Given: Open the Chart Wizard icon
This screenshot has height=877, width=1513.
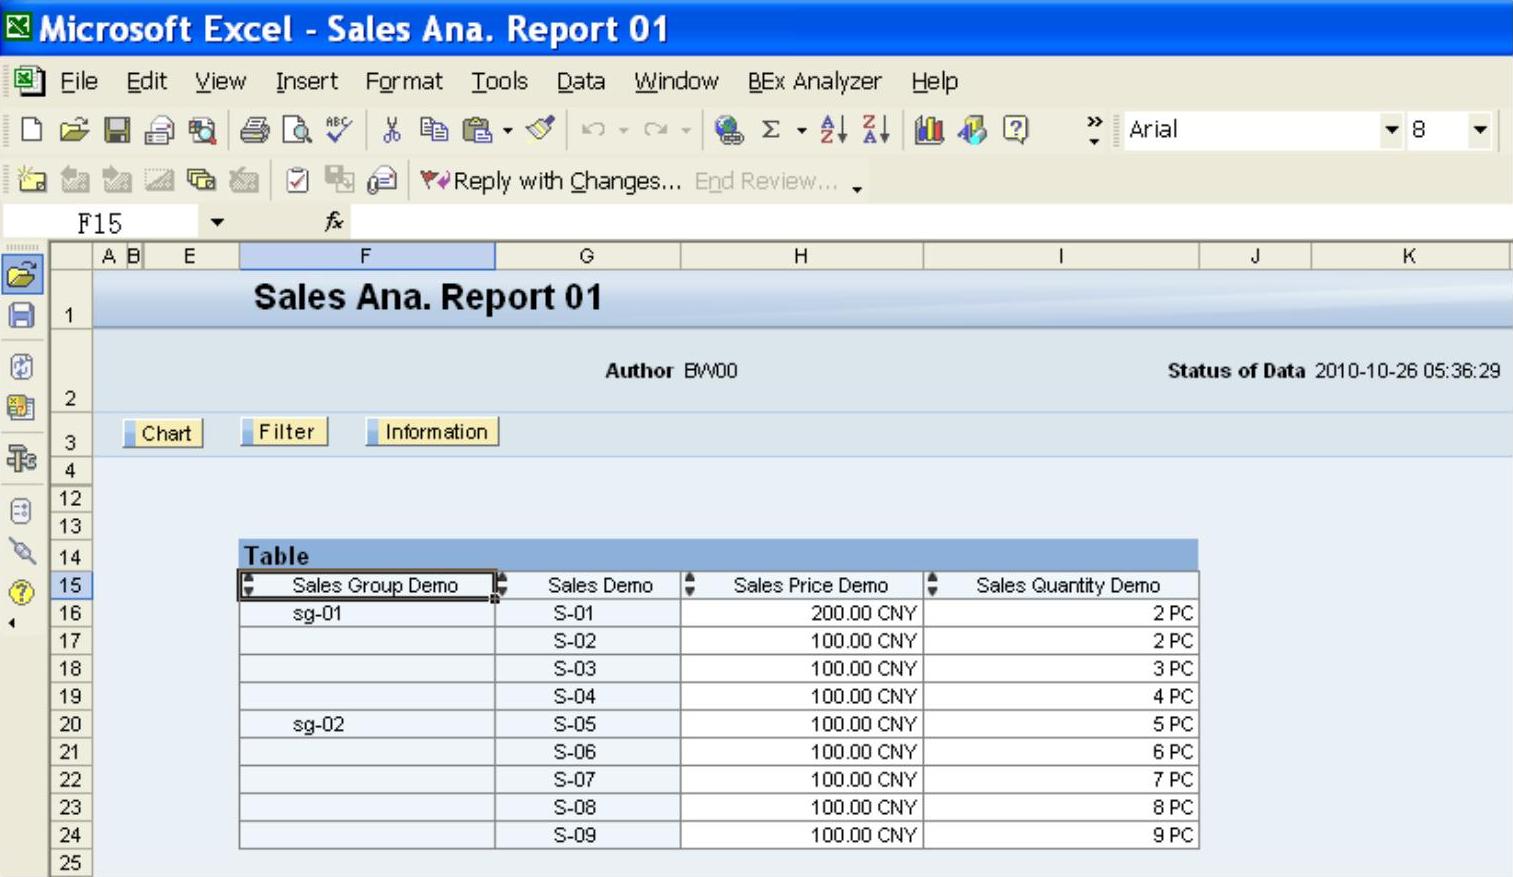Looking at the screenshot, I should click(x=929, y=129).
